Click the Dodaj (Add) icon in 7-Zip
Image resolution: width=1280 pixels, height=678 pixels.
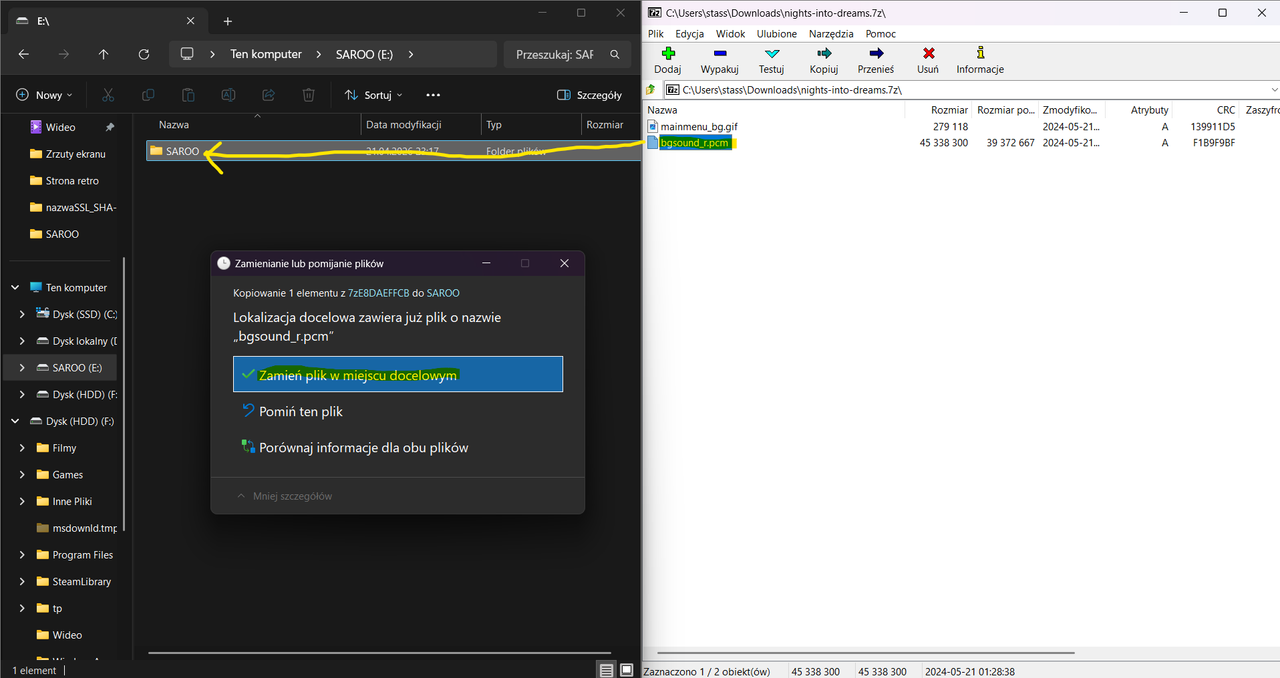point(668,53)
